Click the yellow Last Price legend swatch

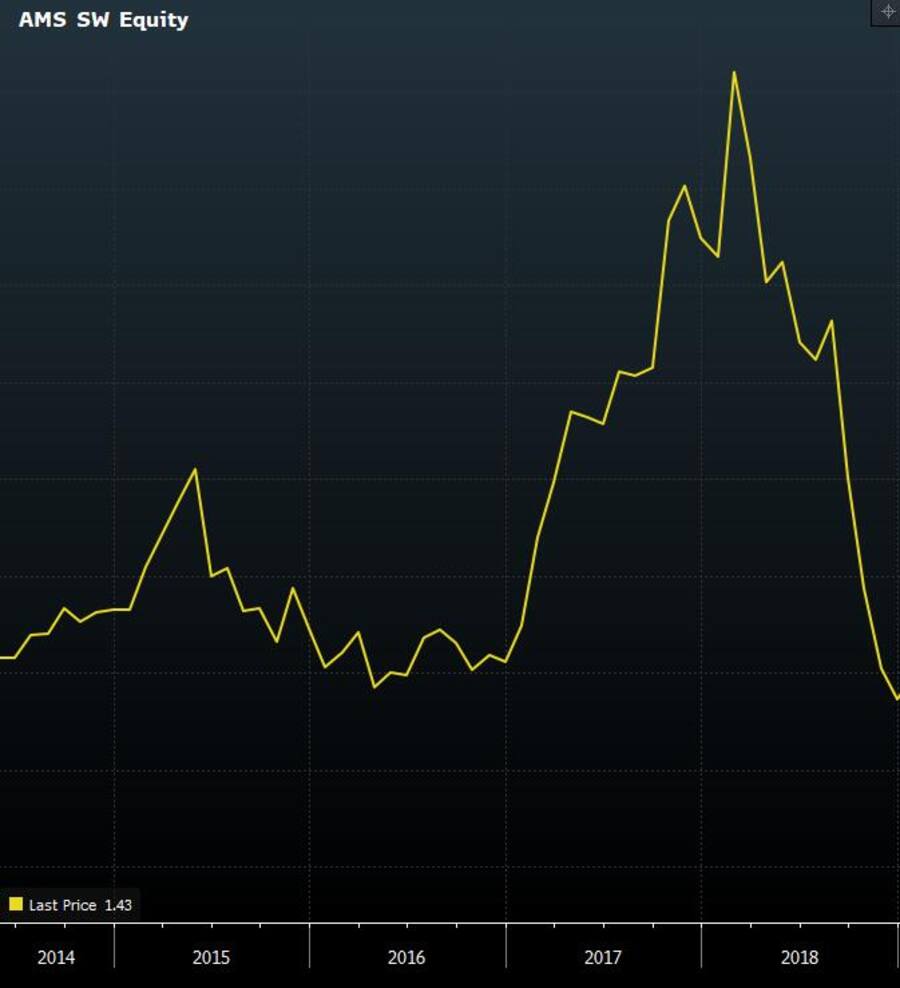point(15,905)
